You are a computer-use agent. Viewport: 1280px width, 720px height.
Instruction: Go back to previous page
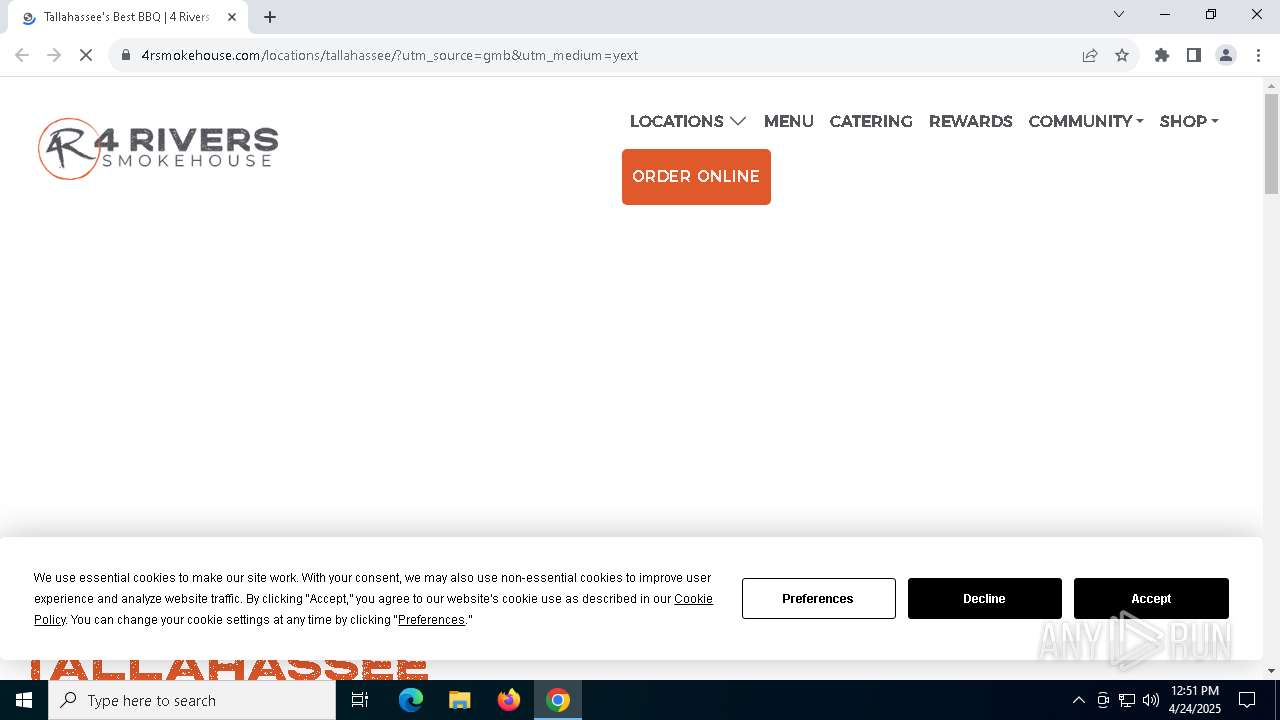[x=22, y=55]
